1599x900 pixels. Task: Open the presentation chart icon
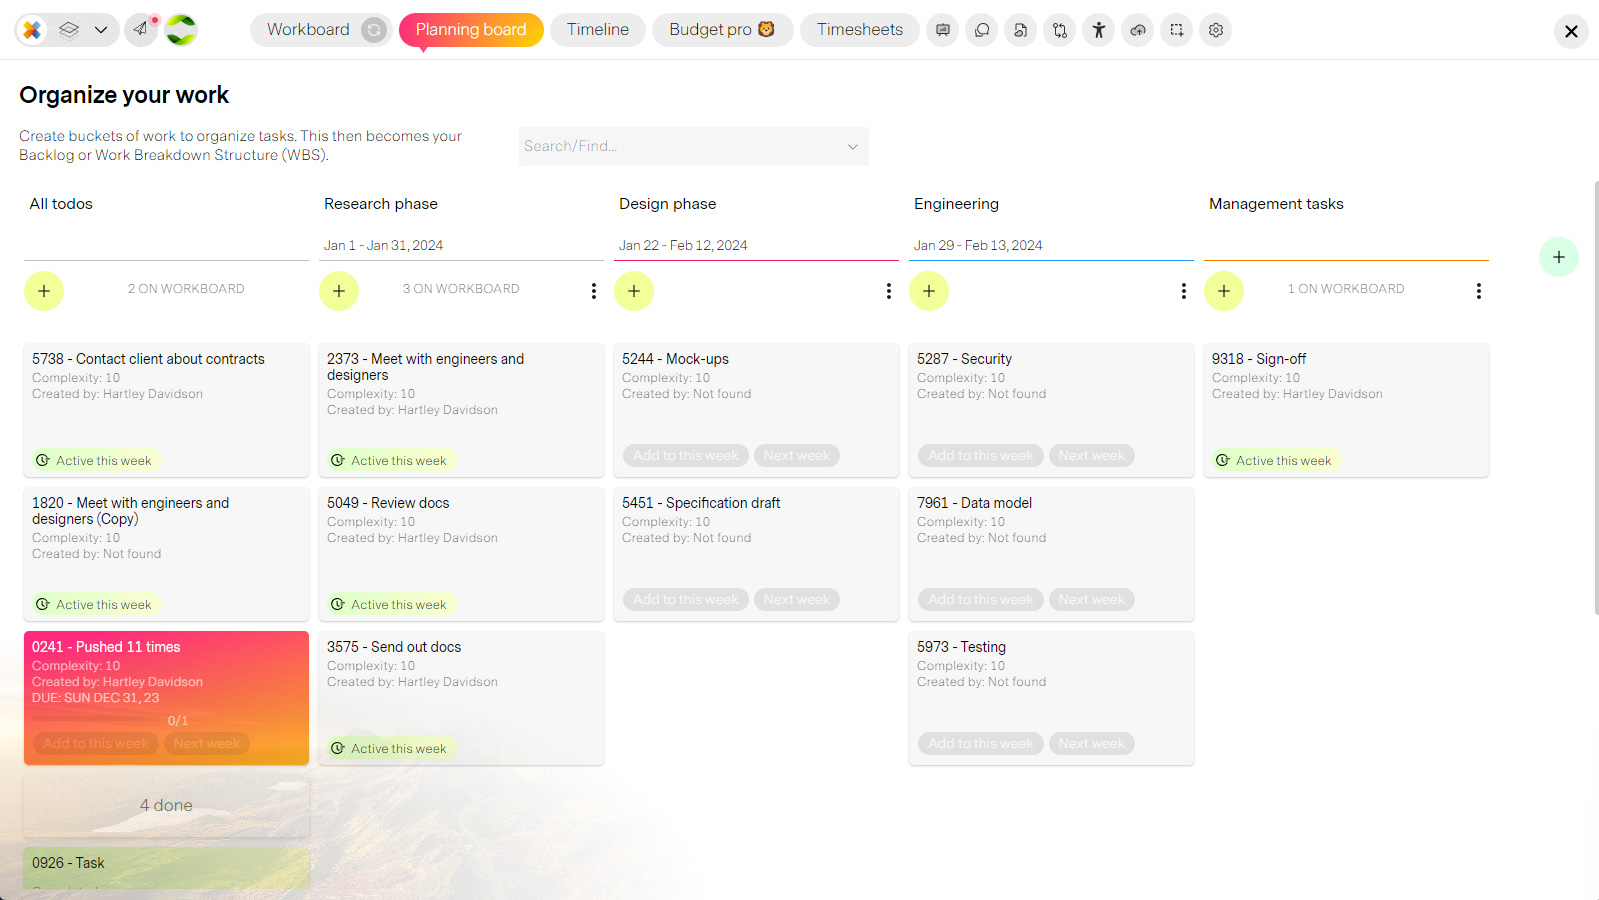(943, 30)
